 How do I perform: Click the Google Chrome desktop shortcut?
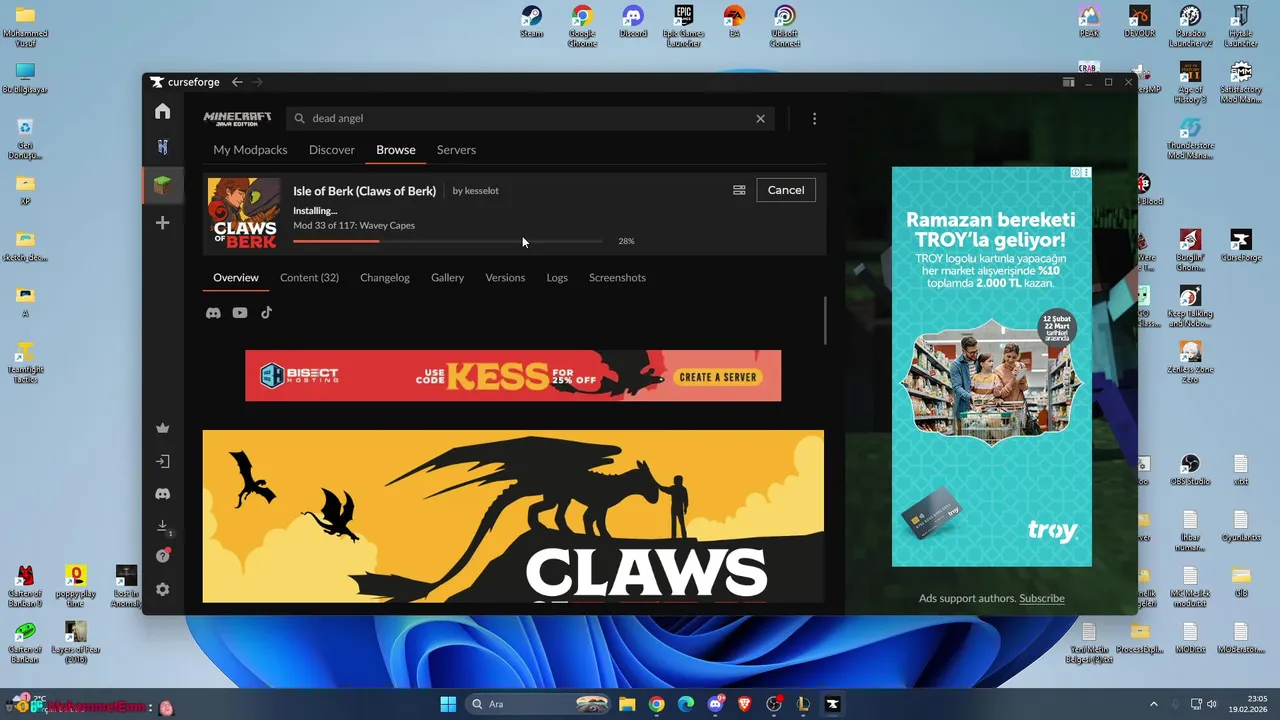582,25
